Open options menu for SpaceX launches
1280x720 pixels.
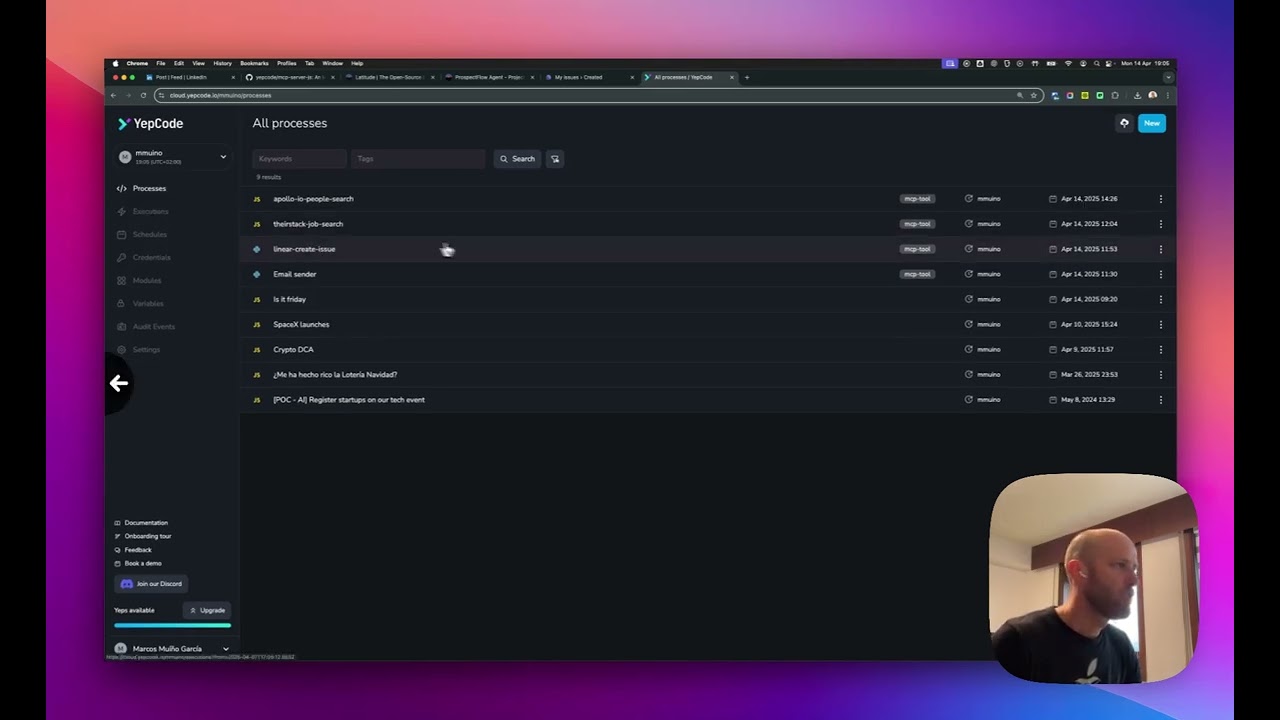tap(1161, 324)
